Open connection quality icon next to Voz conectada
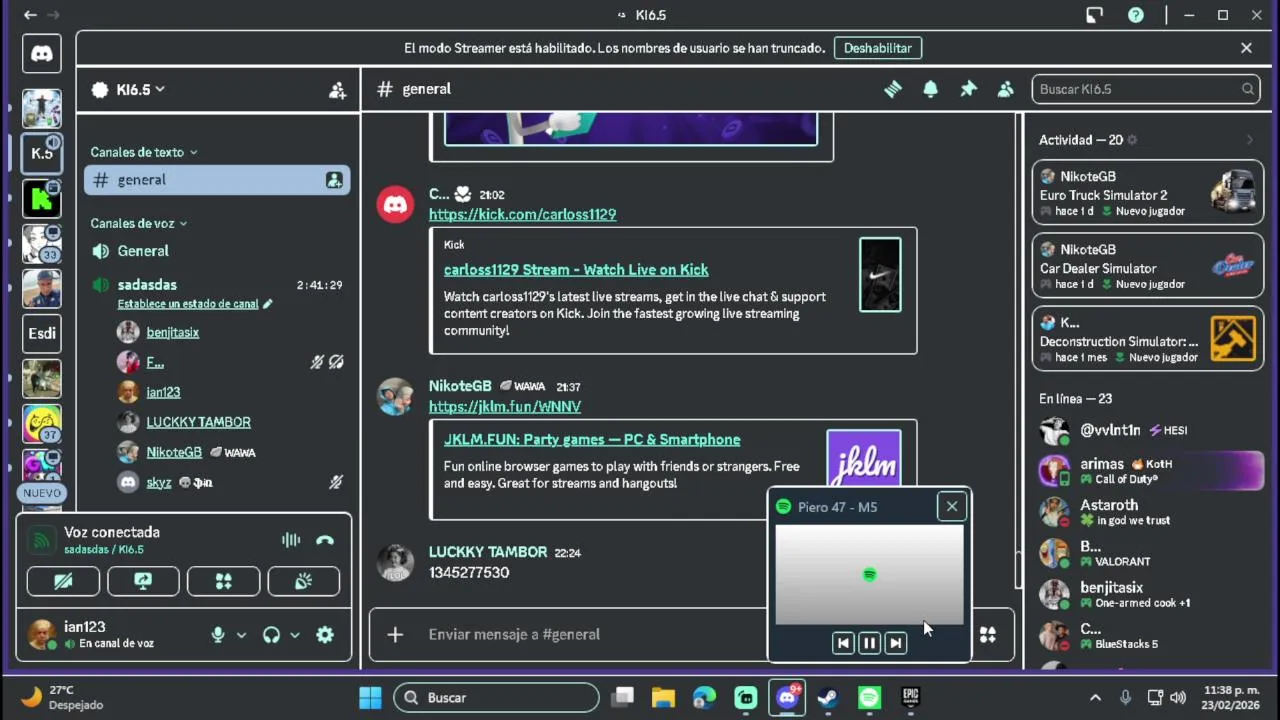 [41, 541]
